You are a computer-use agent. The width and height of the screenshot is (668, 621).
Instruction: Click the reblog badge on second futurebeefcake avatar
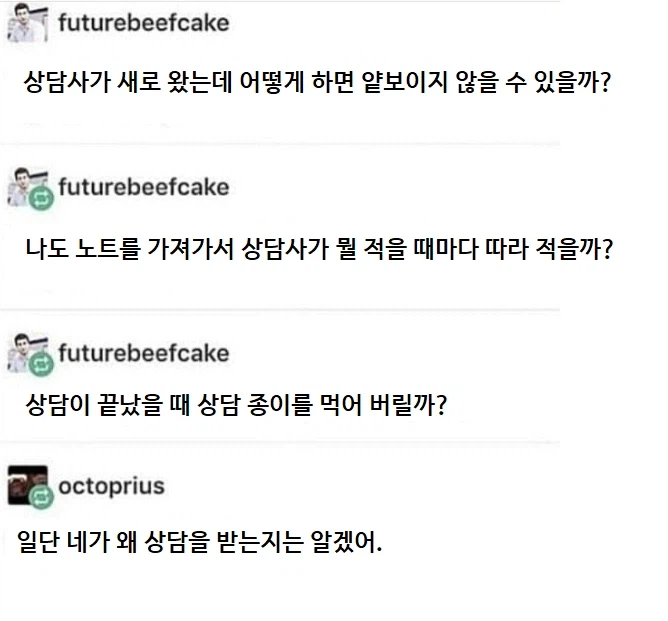42,198
